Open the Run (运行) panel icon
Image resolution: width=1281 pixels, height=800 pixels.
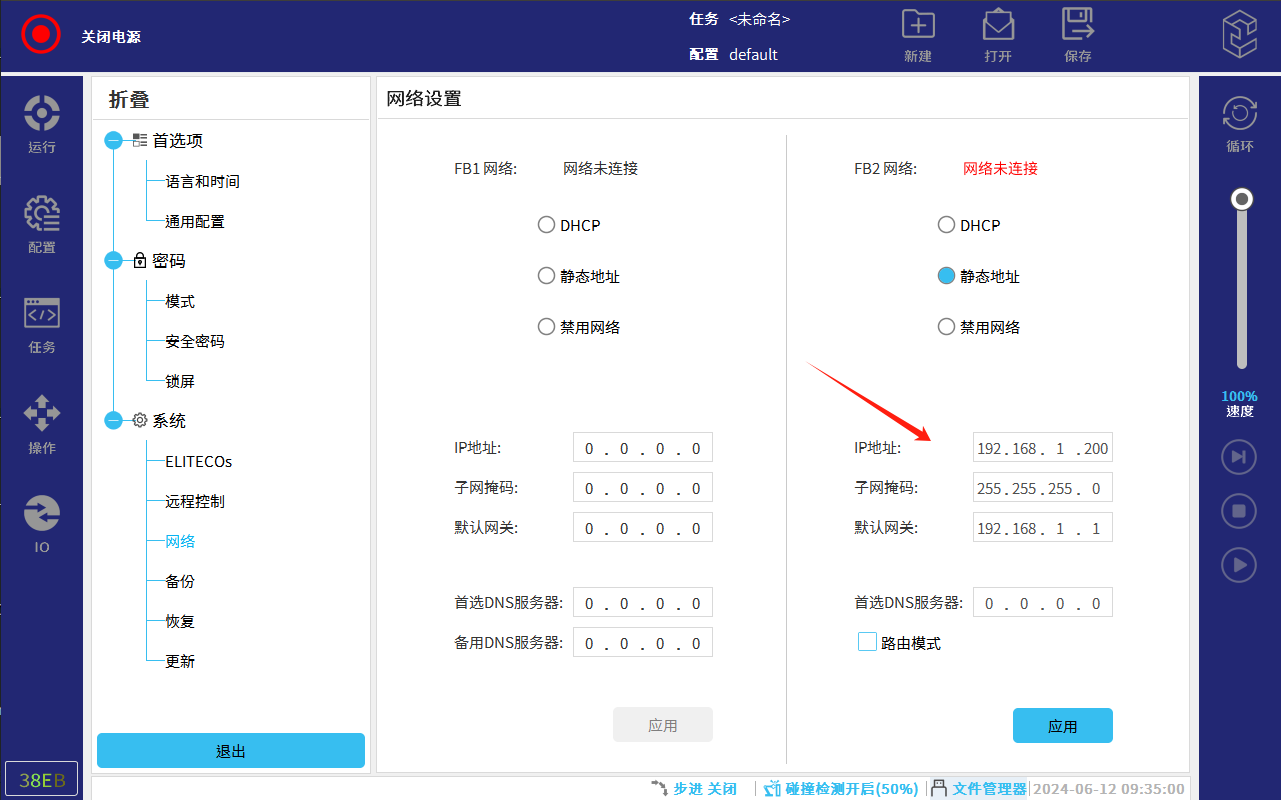click(x=42, y=114)
